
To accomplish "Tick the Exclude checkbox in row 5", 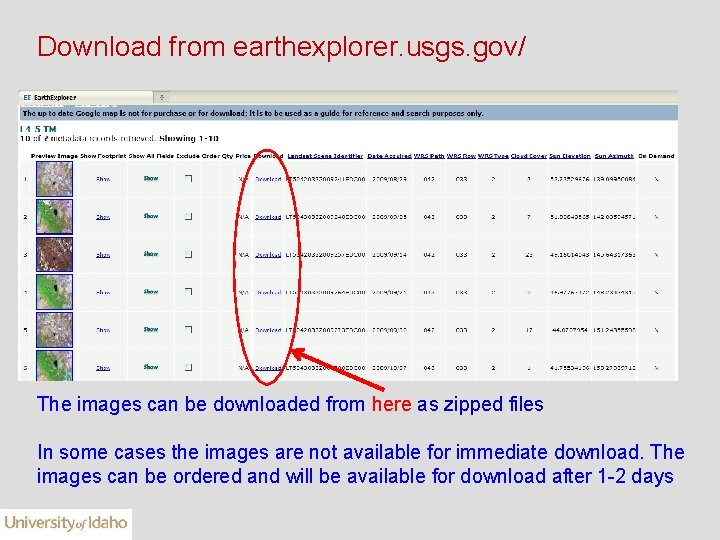I will 188,329.
